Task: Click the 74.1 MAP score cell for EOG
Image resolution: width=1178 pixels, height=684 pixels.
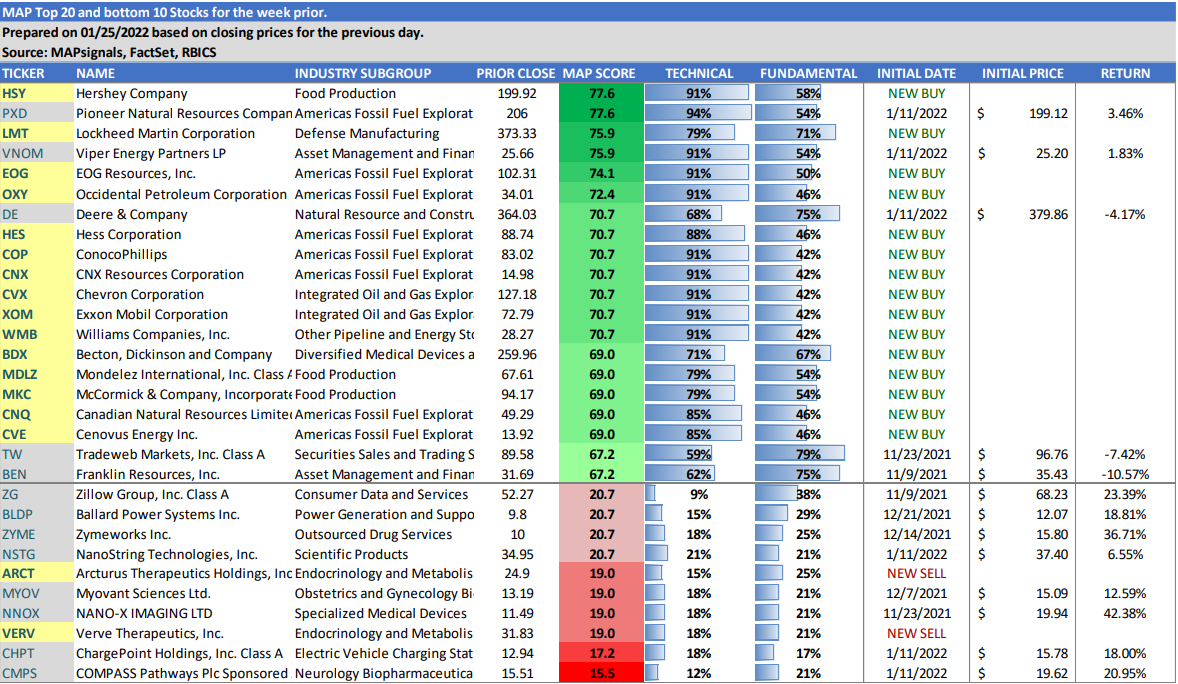Action: (601, 174)
